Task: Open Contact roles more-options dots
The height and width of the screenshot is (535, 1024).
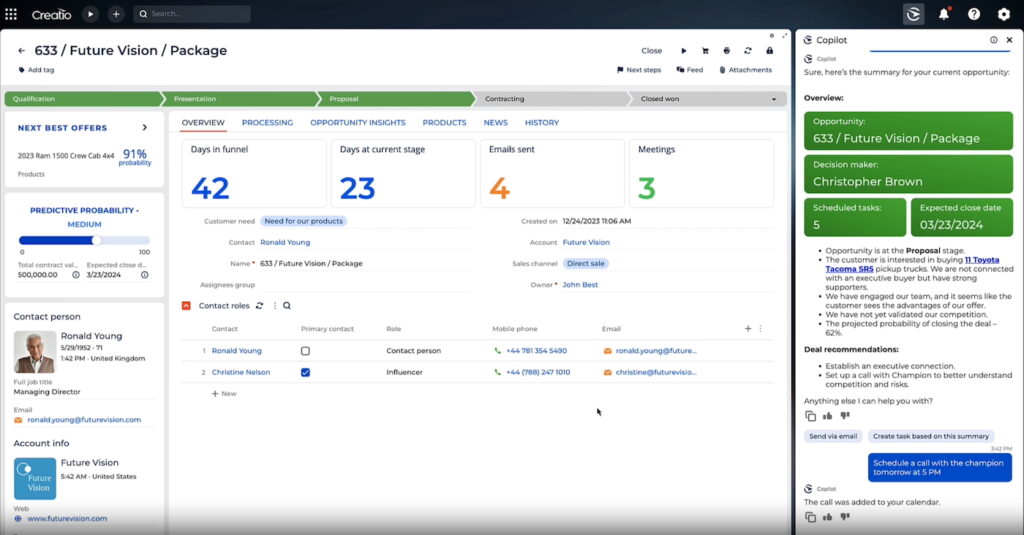Action: click(275, 306)
